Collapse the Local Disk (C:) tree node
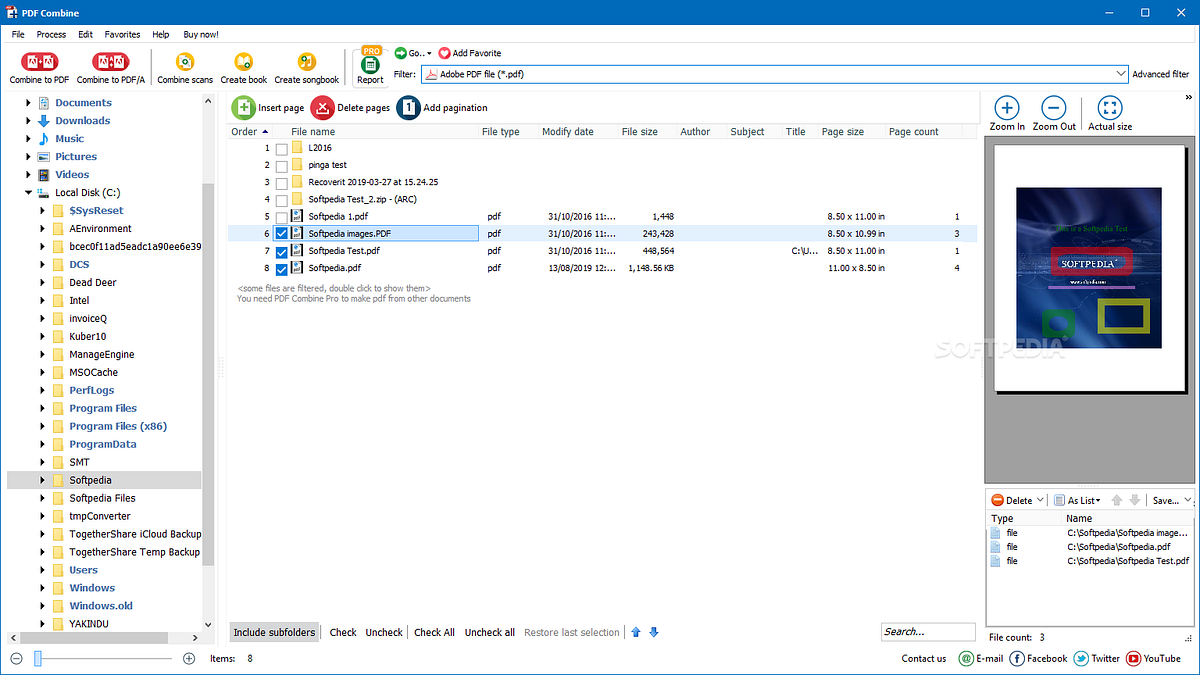 (27, 192)
